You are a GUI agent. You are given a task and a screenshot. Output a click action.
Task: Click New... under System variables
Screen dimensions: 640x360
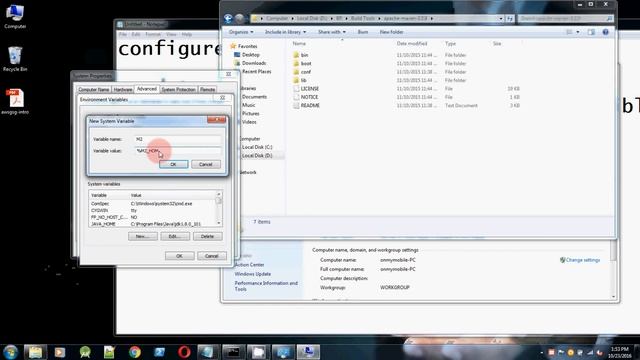(x=142, y=236)
